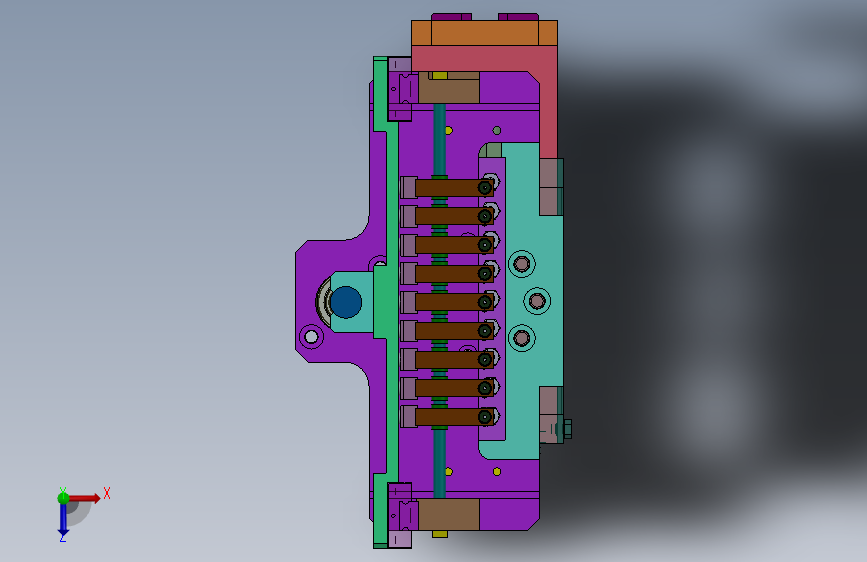
Task: Select the blue circular shaft end
Action: [x=346, y=302]
